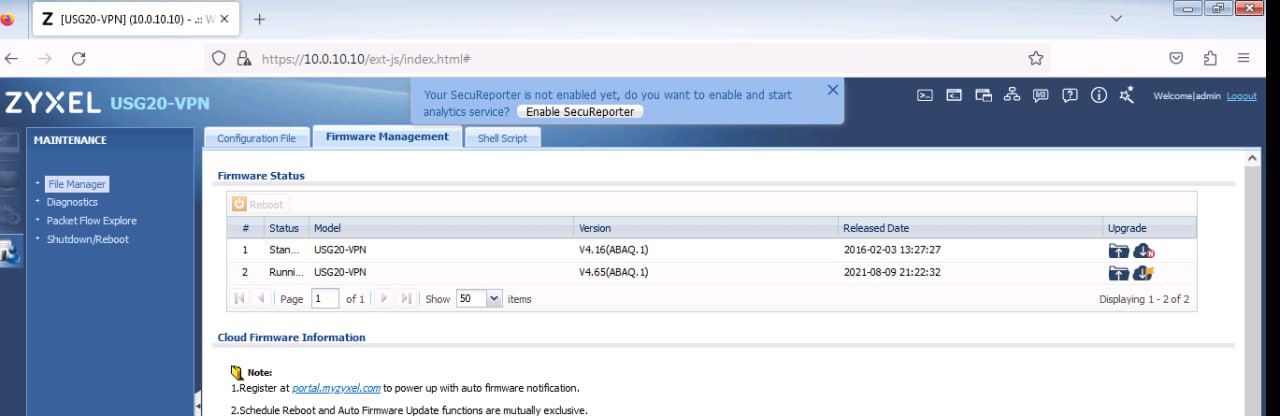This screenshot has height=416, width=1280.
Task: Open the tracking protection shield icon
Action: coord(219,59)
